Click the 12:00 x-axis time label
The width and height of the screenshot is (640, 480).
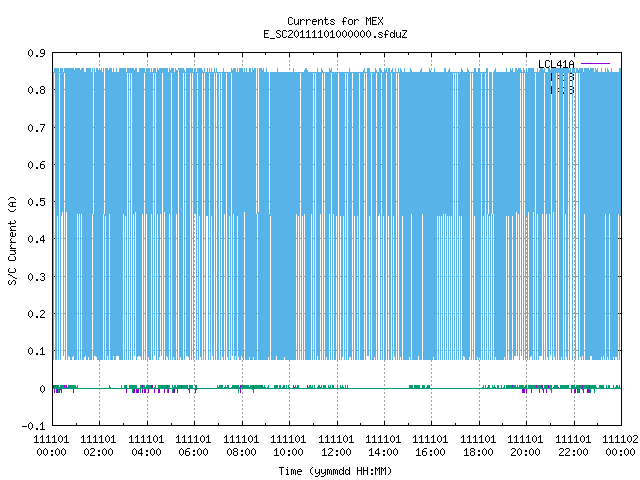coord(336,452)
